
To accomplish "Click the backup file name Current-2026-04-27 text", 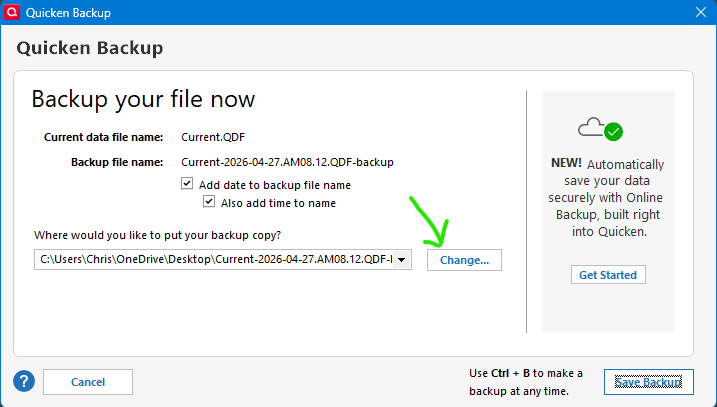I will tap(287, 162).
